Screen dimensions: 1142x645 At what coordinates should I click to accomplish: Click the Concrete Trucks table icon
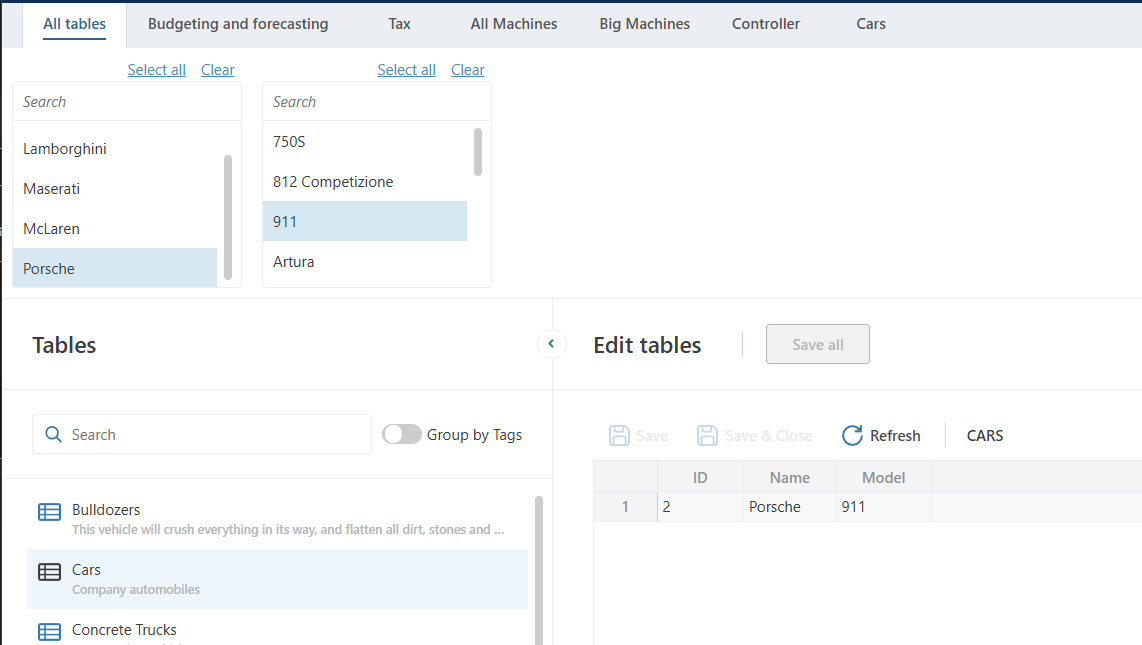click(49, 632)
